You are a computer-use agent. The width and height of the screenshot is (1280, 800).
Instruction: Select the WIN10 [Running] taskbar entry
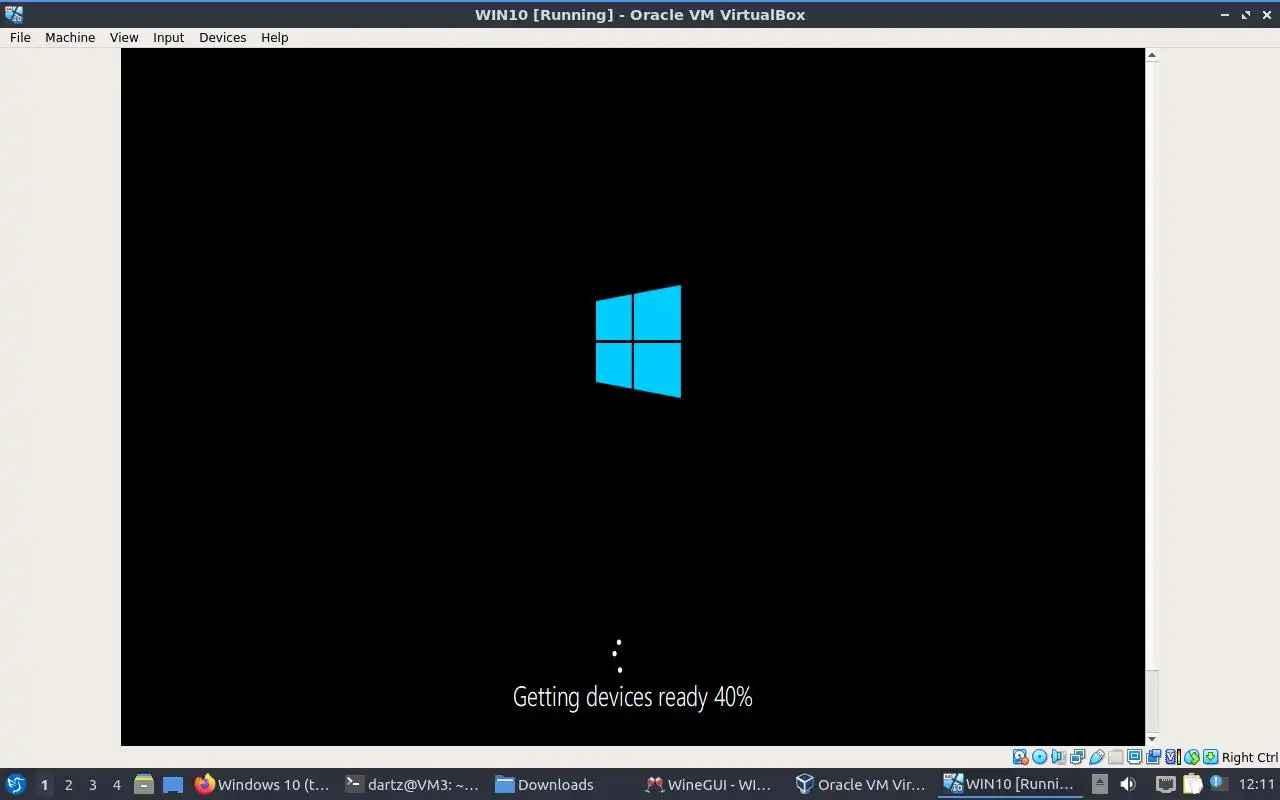pyautogui.click(x=1011, y=785)
